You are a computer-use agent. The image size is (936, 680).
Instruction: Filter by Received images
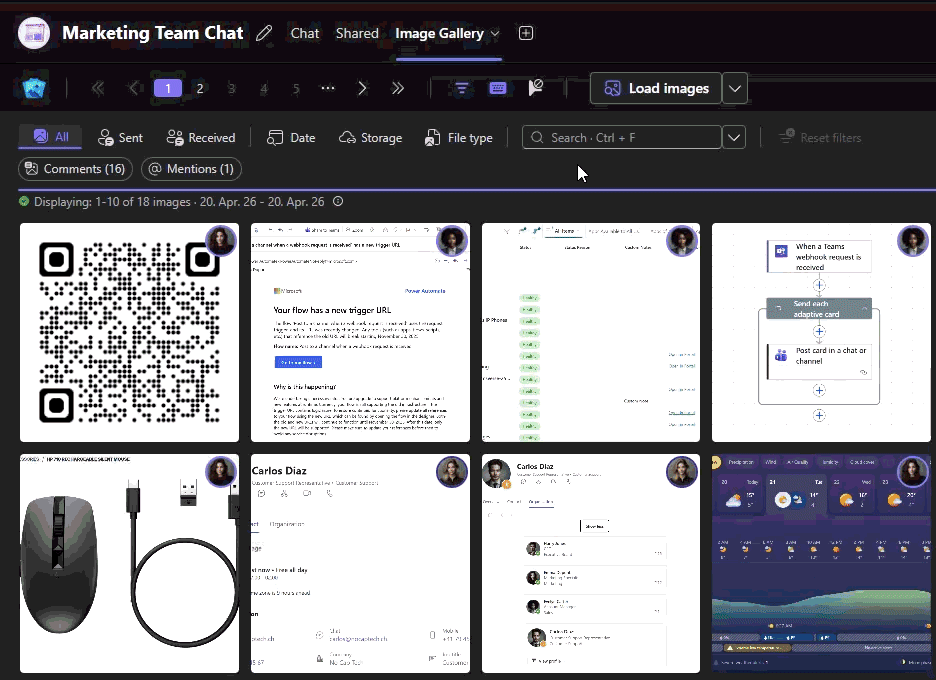(201, 138)
